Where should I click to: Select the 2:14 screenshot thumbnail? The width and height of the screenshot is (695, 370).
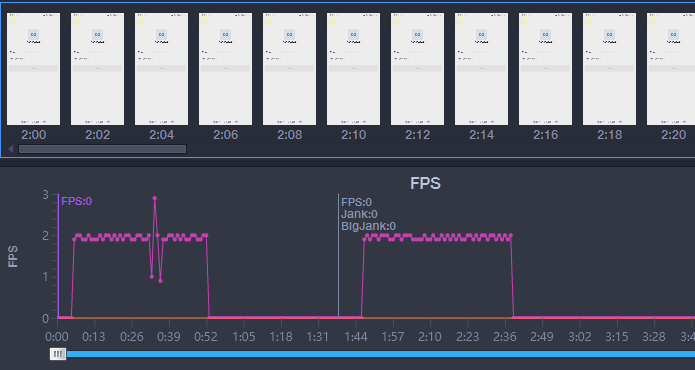(481, 69)
